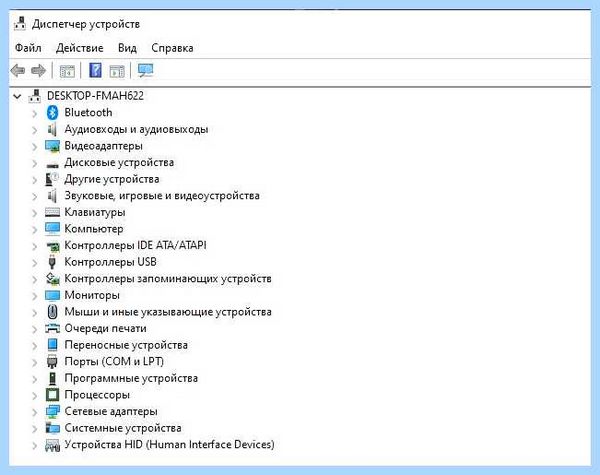The width and height of the screenshot is (600, 475).
Task: Click the Контроллеры USB plug icon
Action: click(52, 262)
